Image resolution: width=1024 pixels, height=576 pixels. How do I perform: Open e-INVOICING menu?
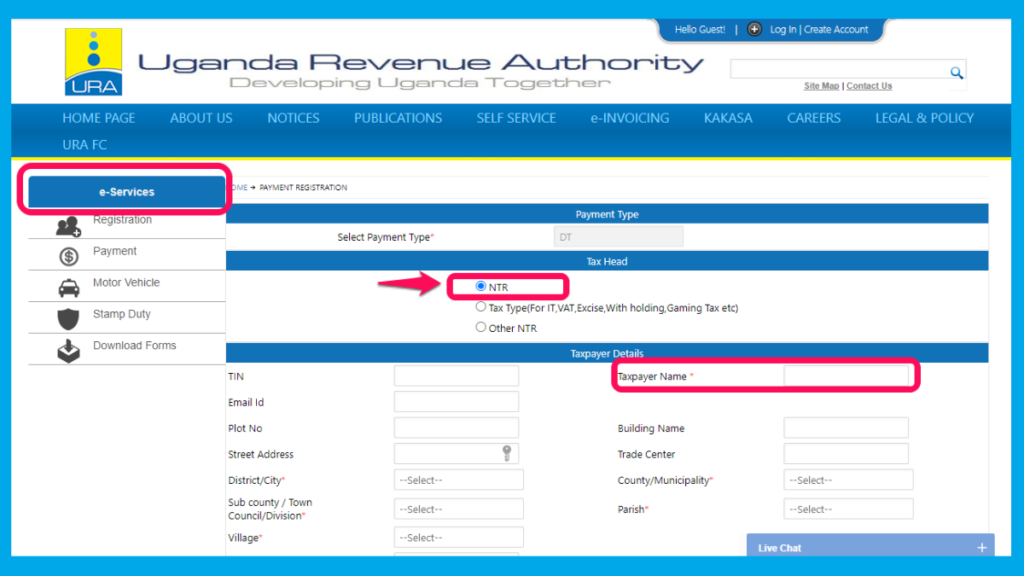[630, 118]
